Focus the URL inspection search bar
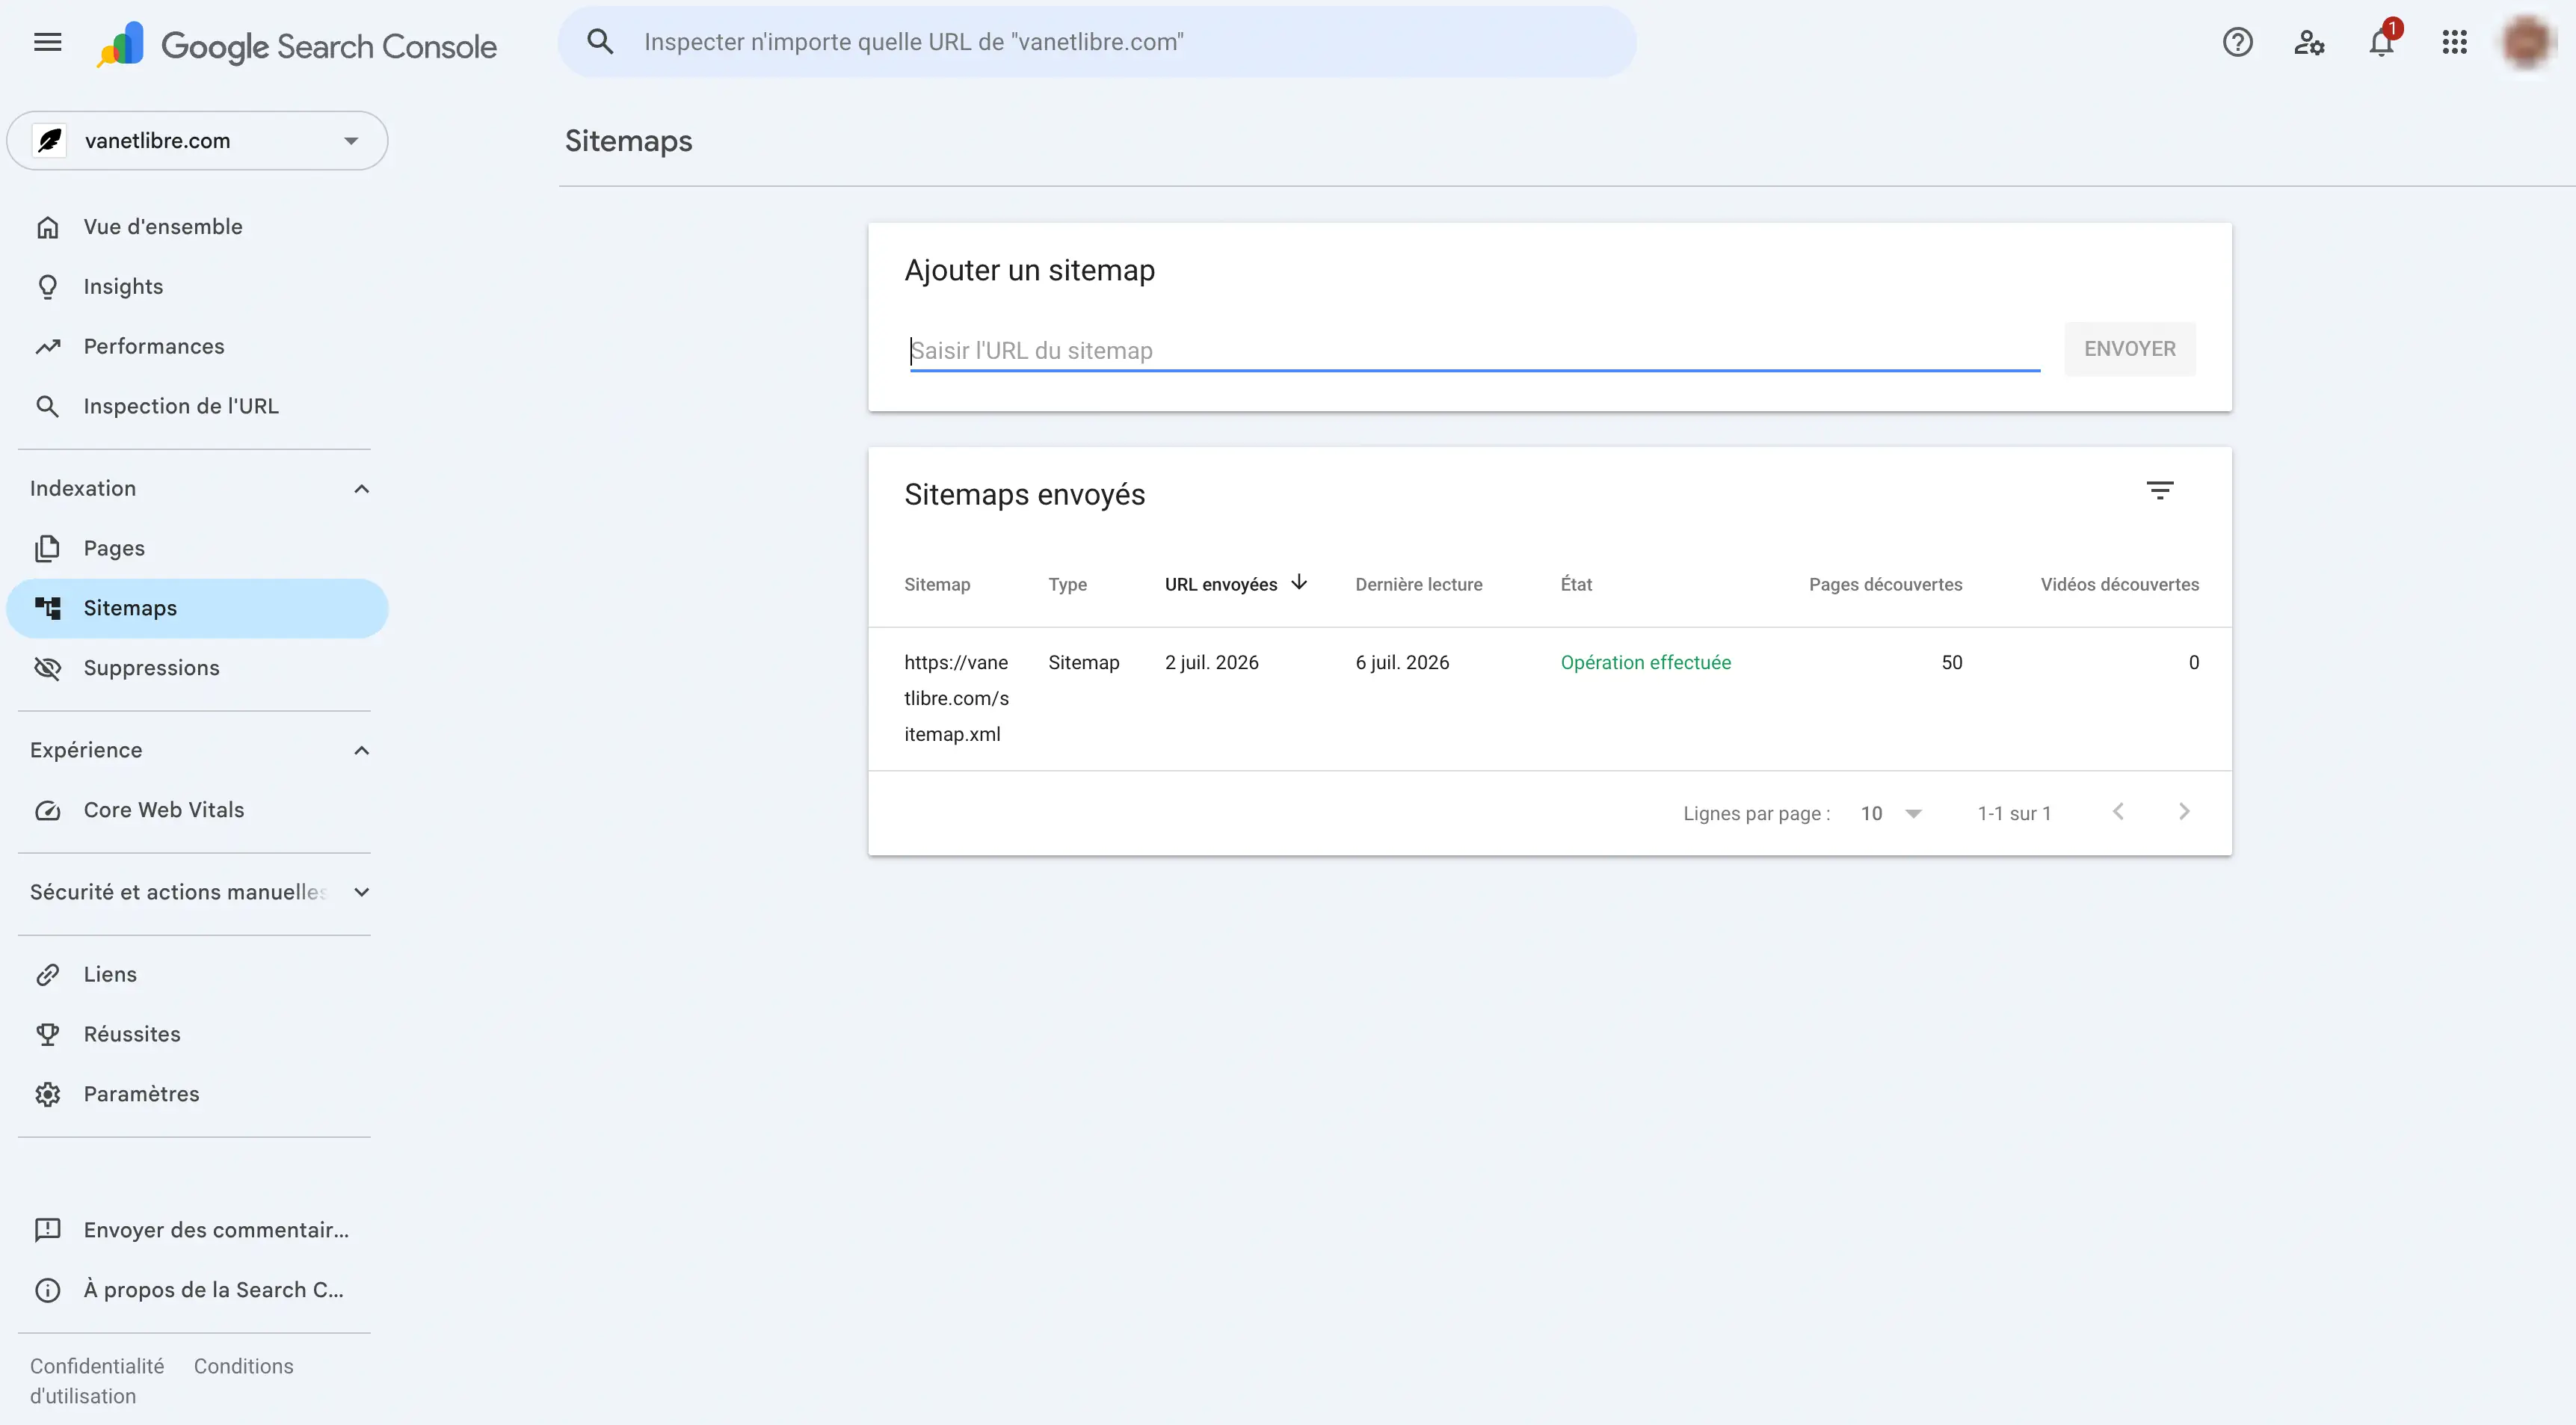 tap(1097, 42)
